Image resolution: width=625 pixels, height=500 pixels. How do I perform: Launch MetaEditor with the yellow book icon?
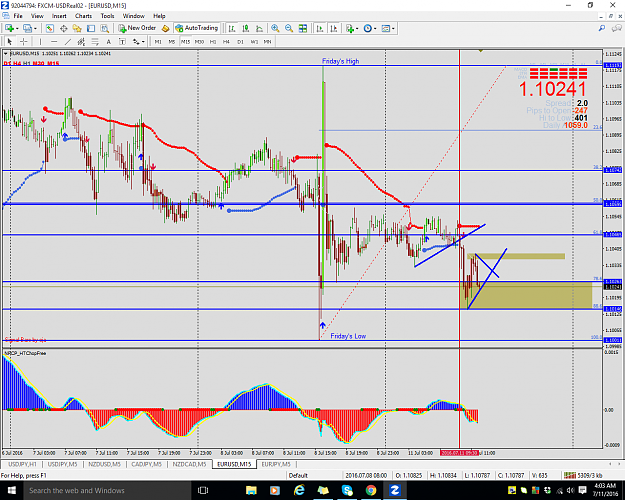tap(165, 28)
